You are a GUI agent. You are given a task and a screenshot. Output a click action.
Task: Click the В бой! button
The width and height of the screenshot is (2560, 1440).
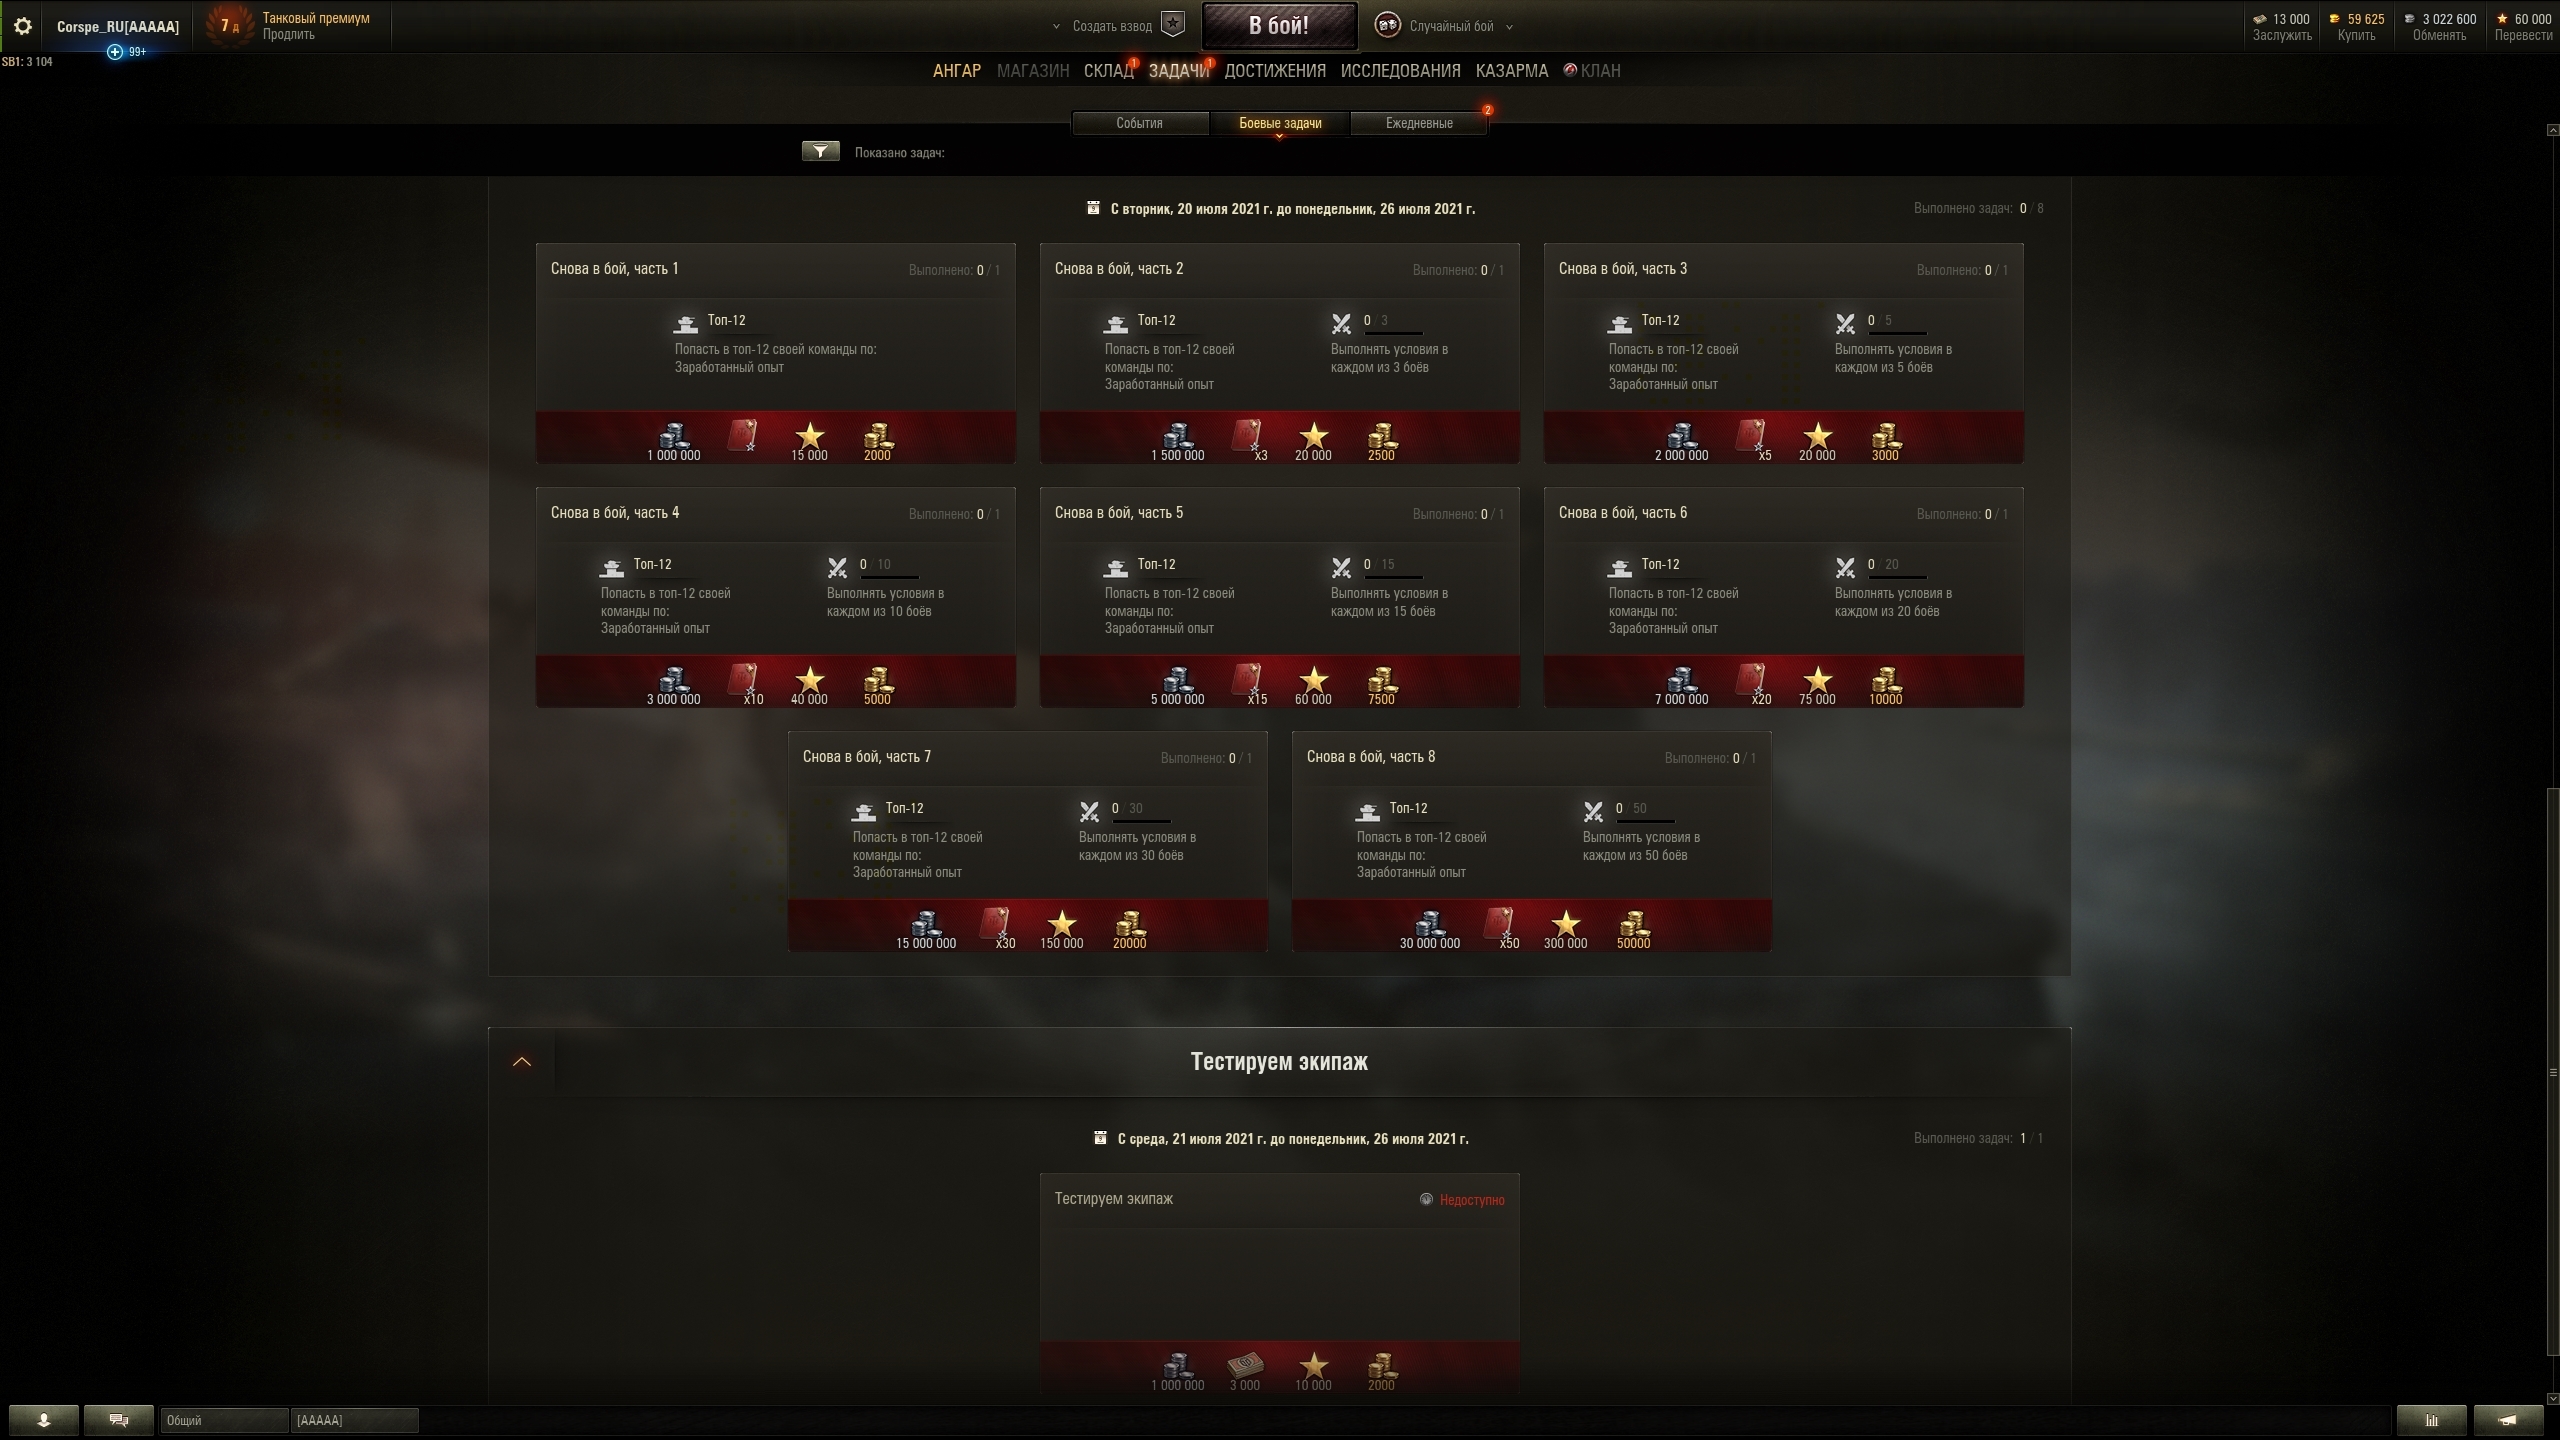[x=1279, y=26]
